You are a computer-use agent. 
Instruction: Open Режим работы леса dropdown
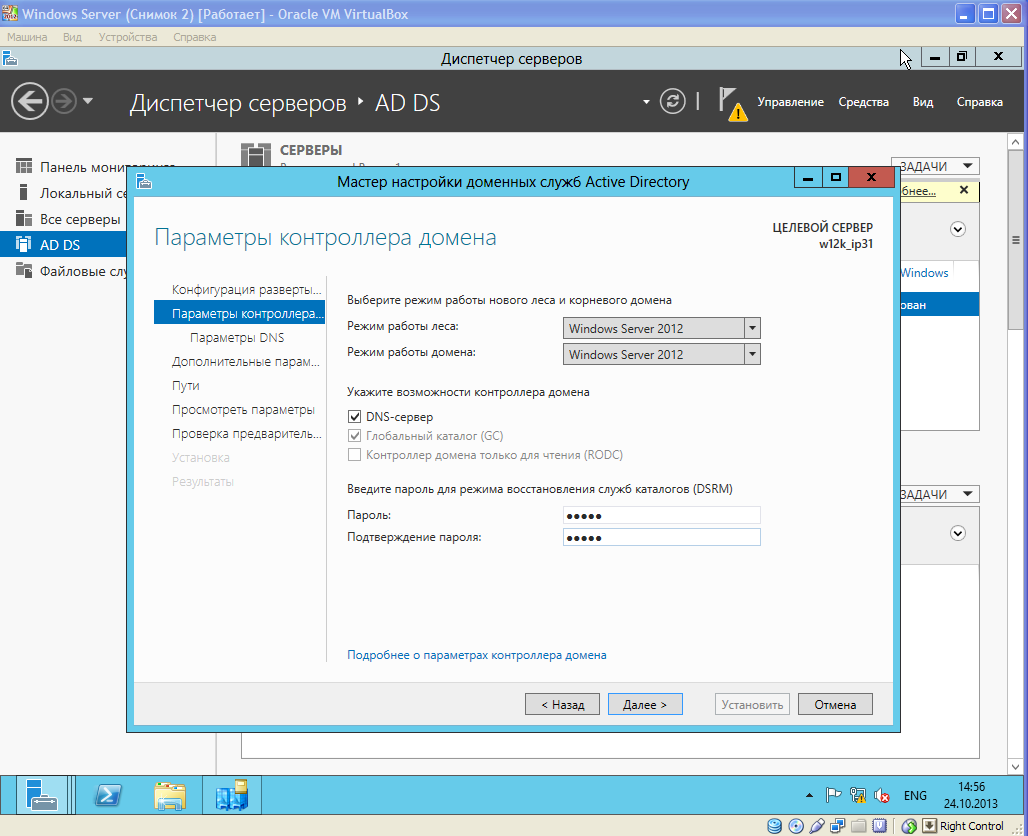[662, 328]
